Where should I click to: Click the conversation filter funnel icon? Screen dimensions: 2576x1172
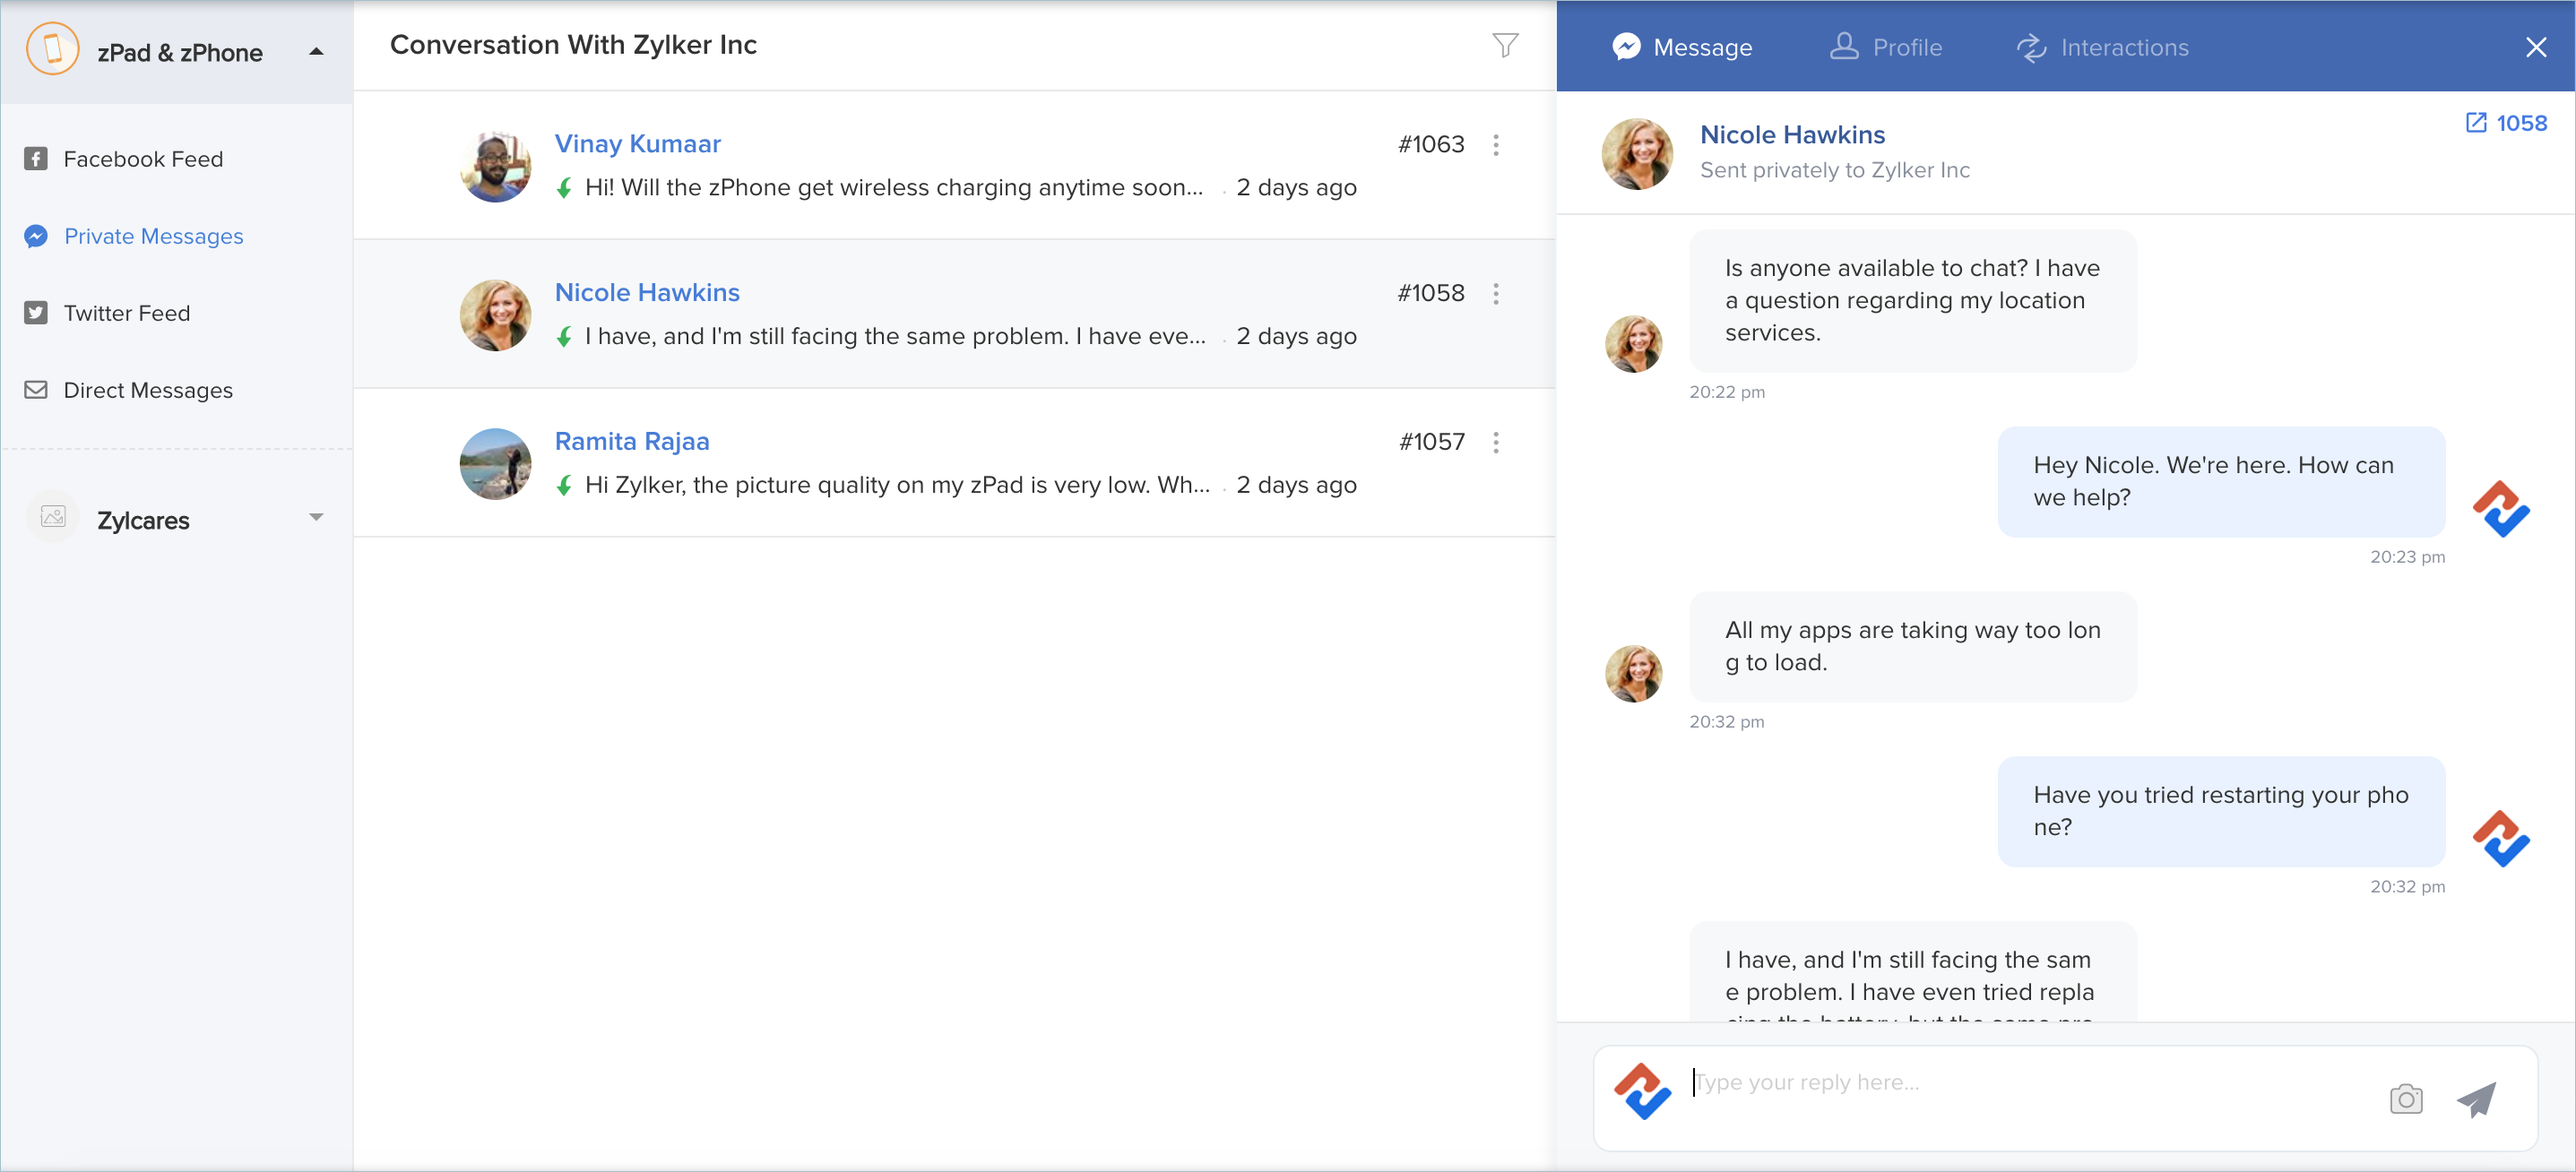click(1505, 45)
